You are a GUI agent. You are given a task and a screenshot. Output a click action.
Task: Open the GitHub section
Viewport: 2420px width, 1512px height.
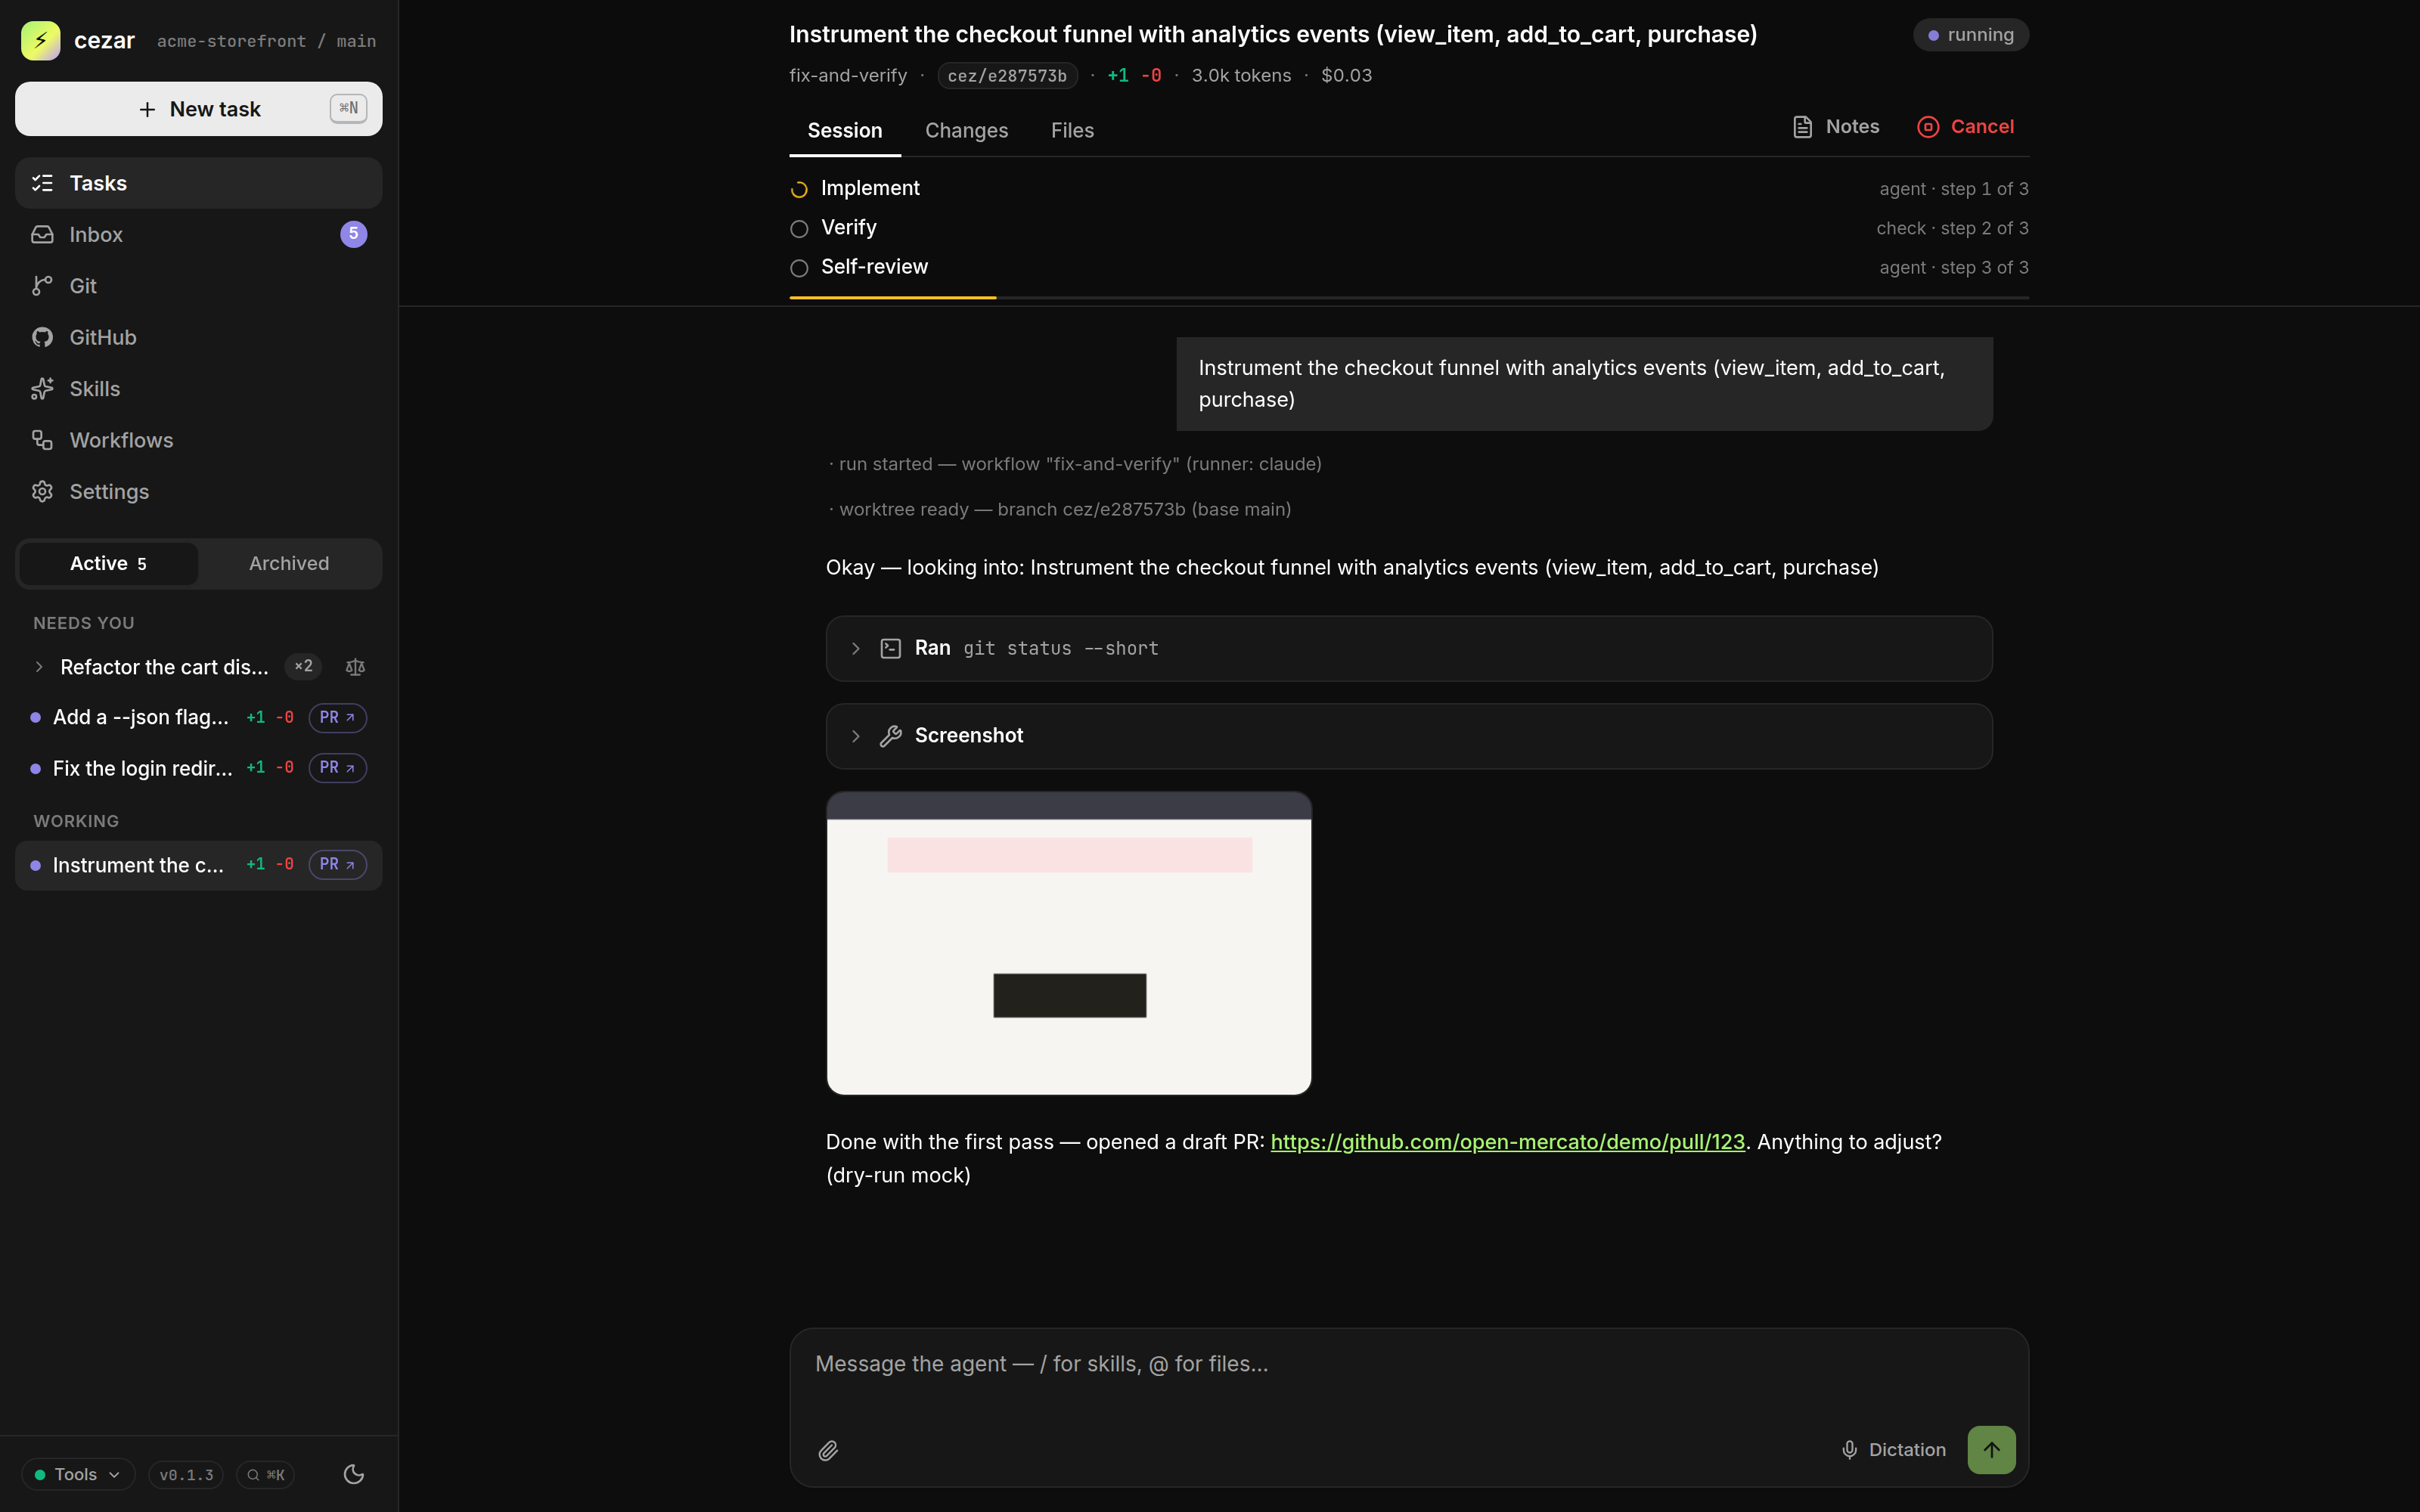(198, 337)
